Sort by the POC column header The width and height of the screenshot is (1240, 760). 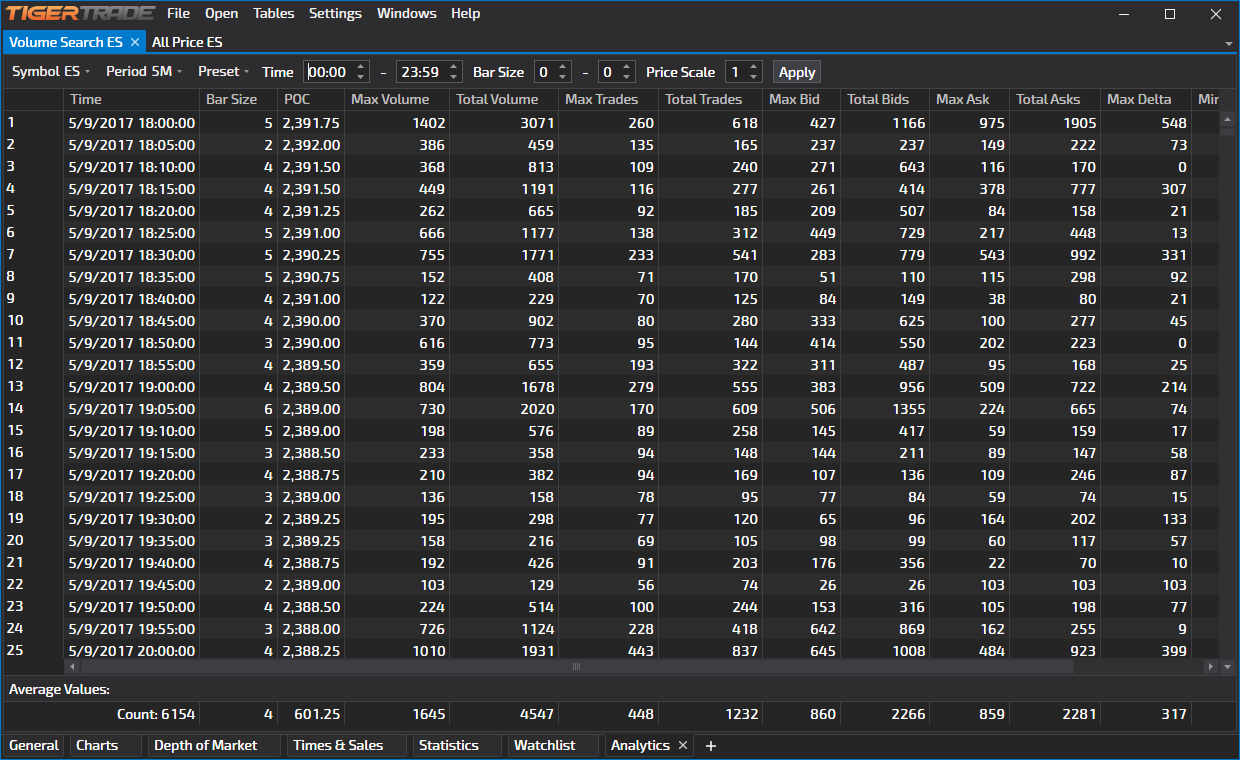click(311, 99)
